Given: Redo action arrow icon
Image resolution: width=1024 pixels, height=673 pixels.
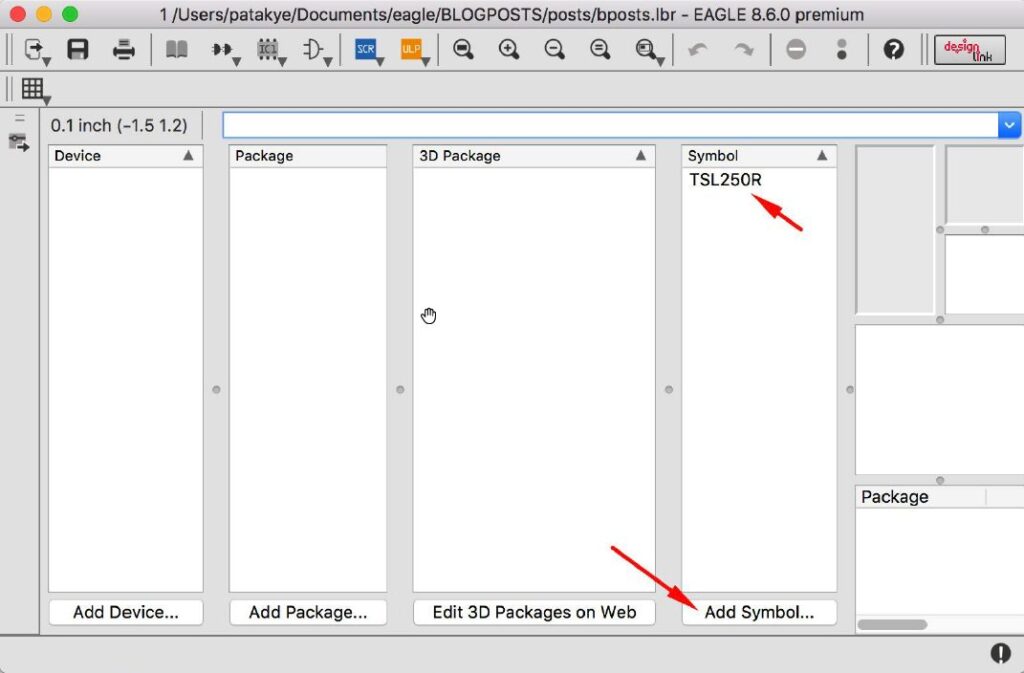Looking at the screenshot, I should point(744,50).
